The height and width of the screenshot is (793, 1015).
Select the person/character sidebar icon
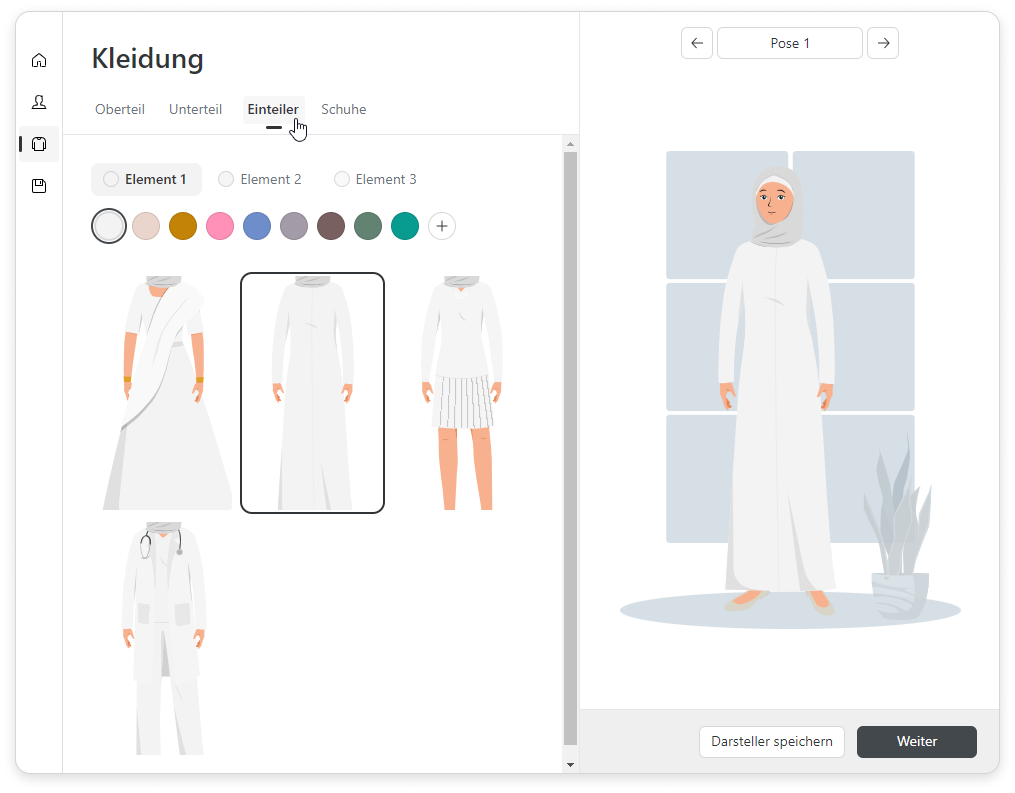(39, 102)
